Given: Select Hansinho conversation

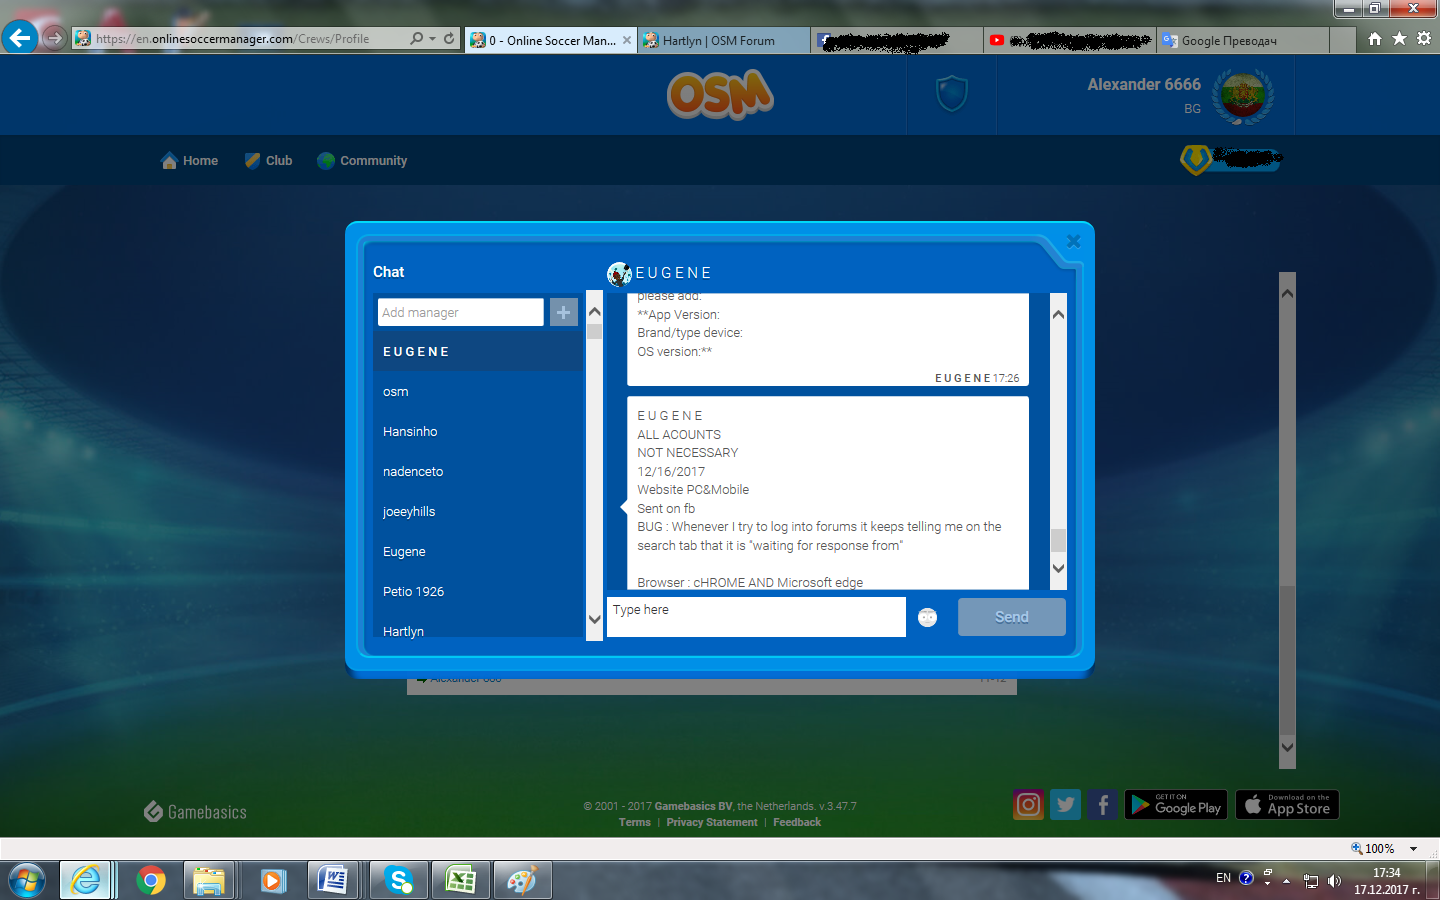Looking at the screenshot, I should [x=478, y=432].
